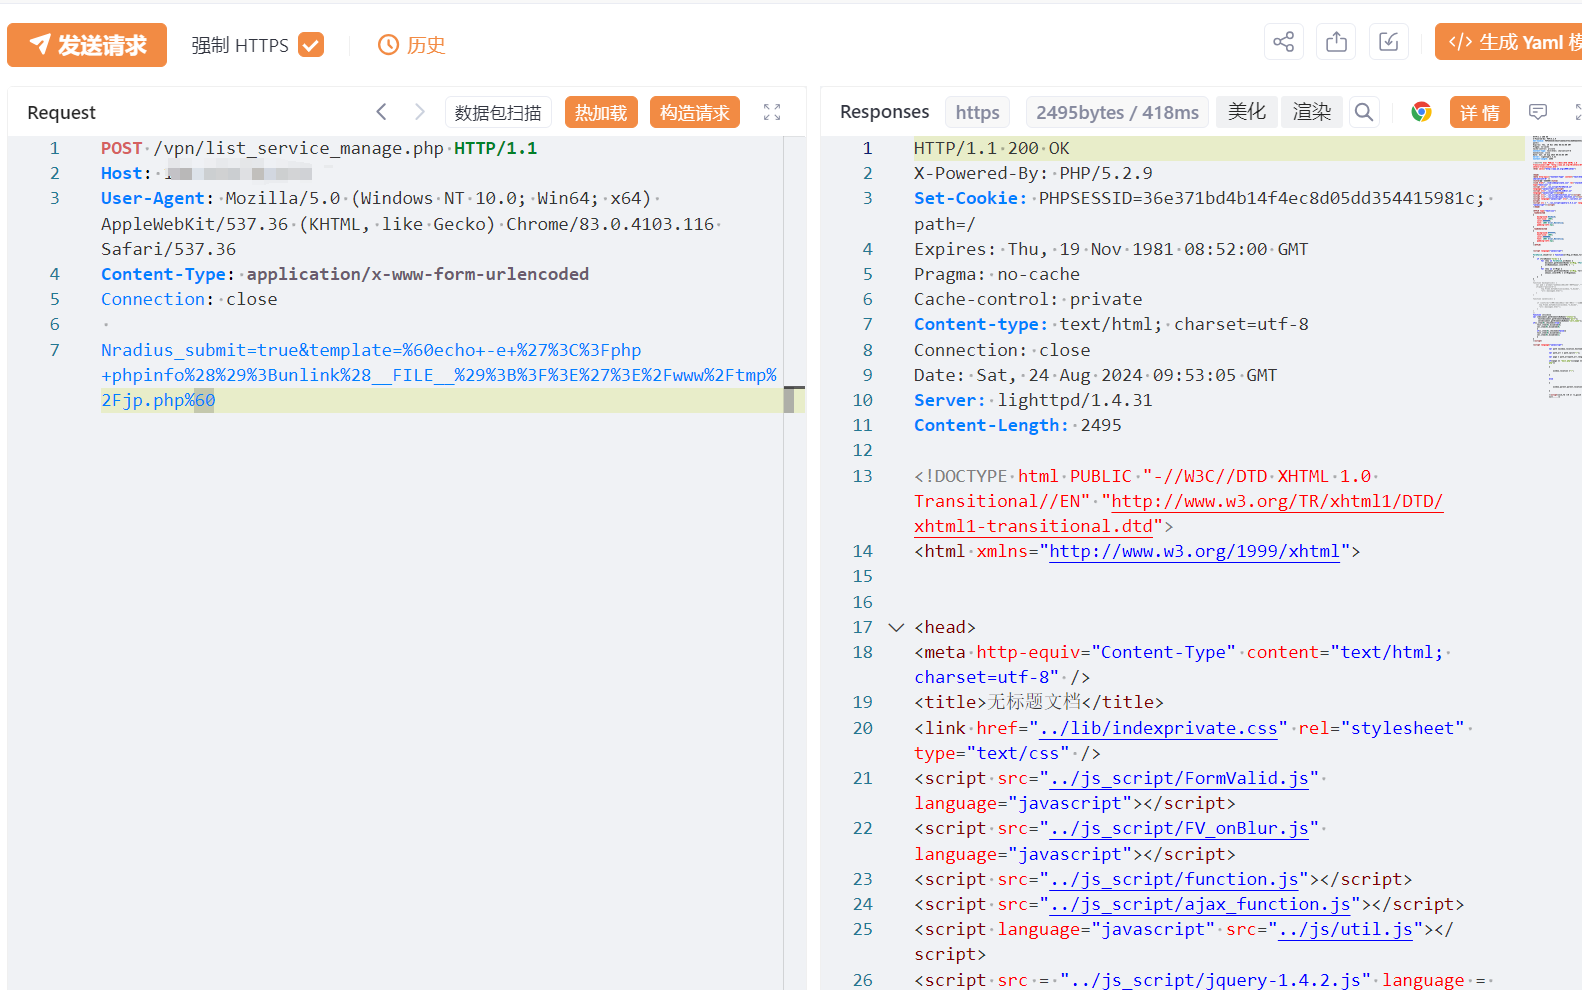Go to next request arrow

click(x=420, y=112)
